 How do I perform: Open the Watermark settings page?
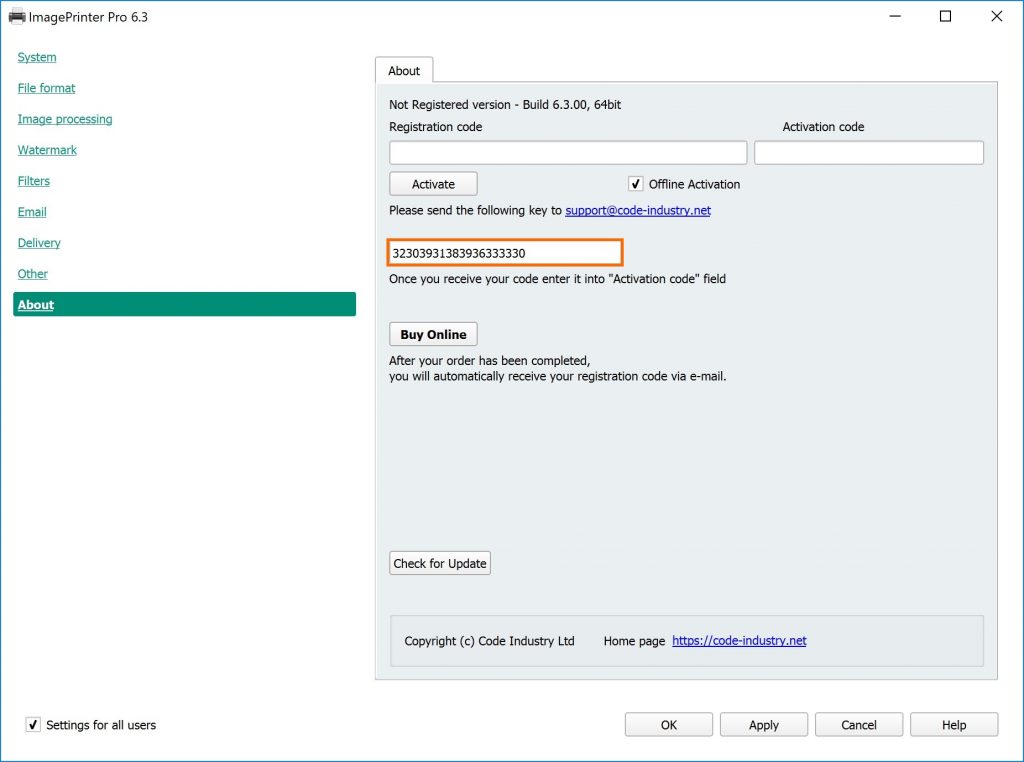[x=47, y=150]
